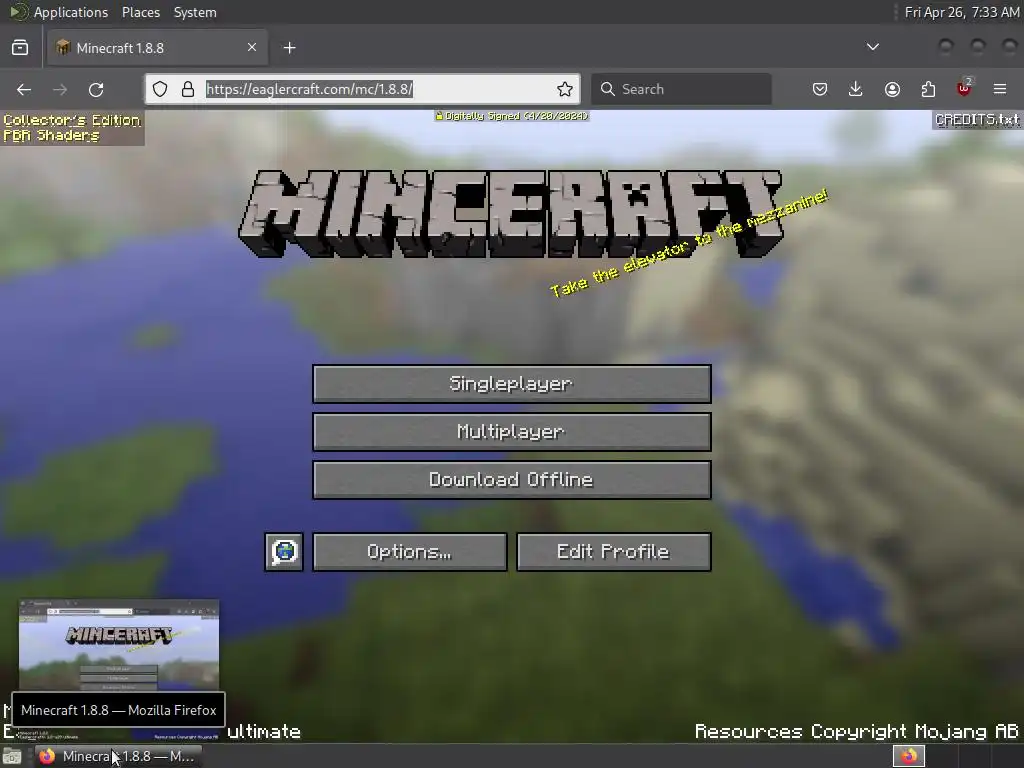The image size is (1024, 768).
Task: Open the Applications menu
Action: click(59, 12)
